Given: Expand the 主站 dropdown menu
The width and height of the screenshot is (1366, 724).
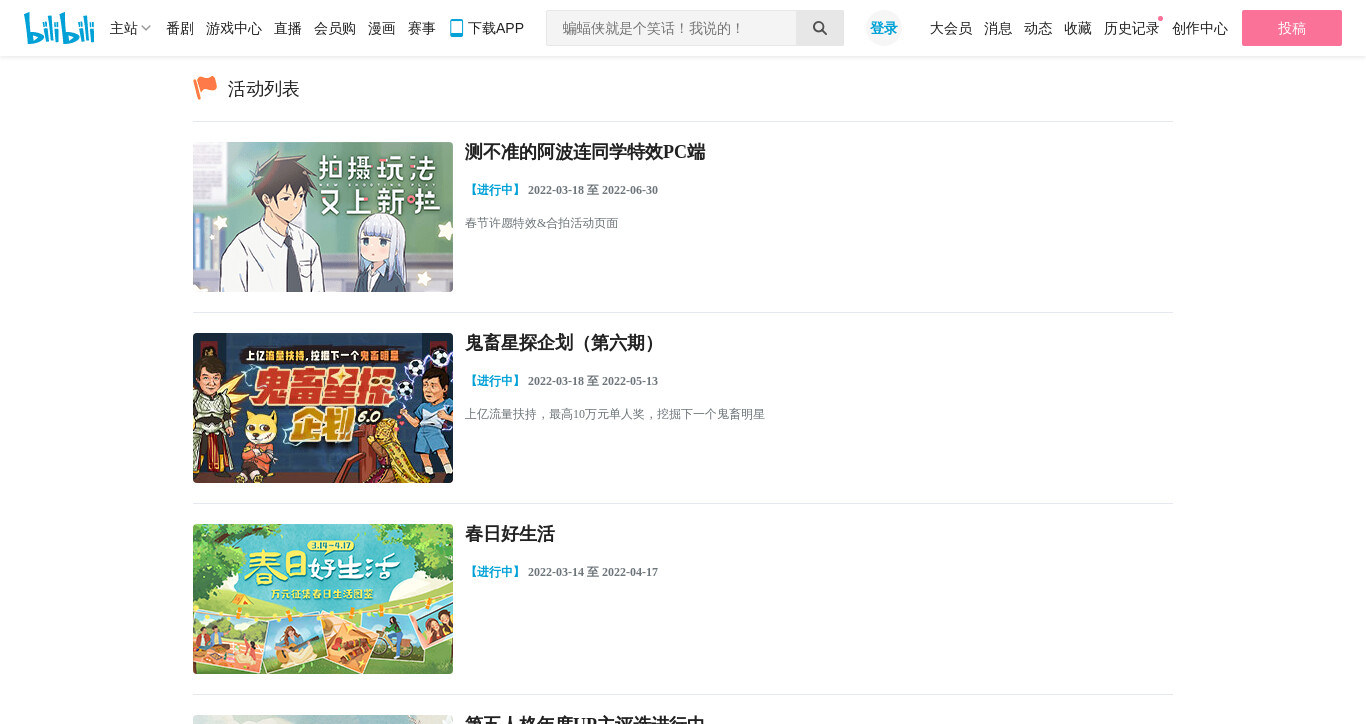Looking at the screenshot, I should point(130,28).
